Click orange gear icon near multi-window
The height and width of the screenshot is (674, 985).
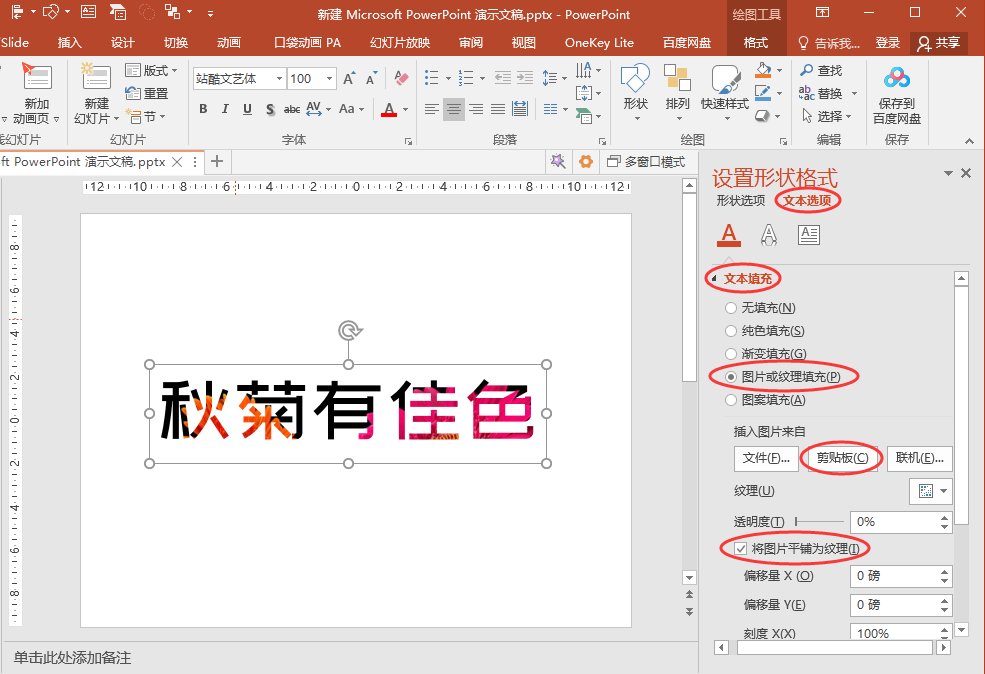coord(585,162)
